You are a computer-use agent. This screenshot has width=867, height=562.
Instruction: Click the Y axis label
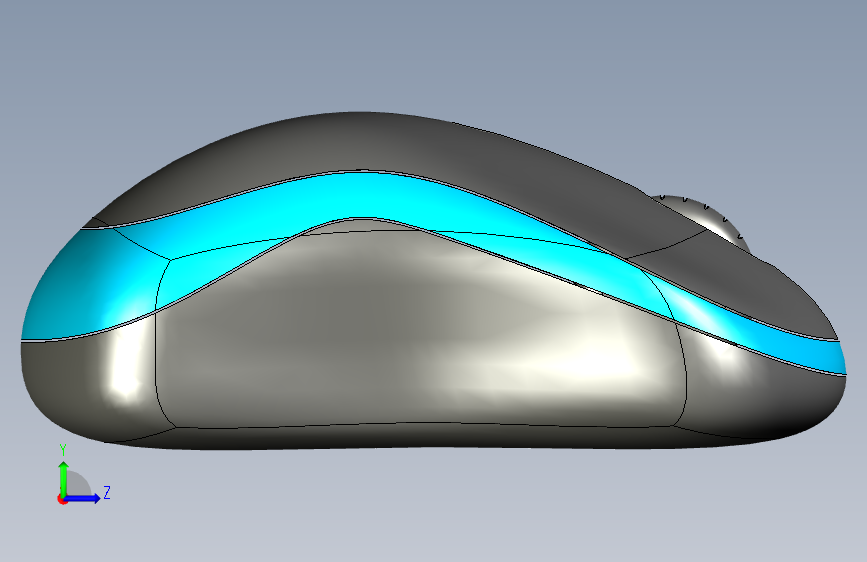tap(63, 451)
